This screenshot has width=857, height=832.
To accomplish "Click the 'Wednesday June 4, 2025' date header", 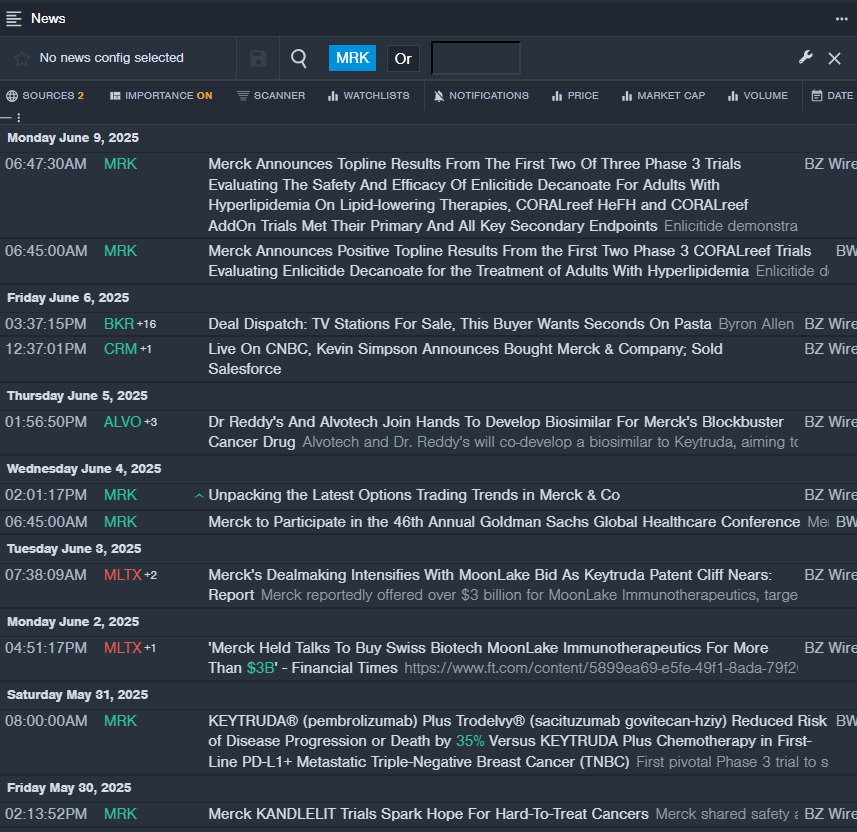I will tap(84, 469).
